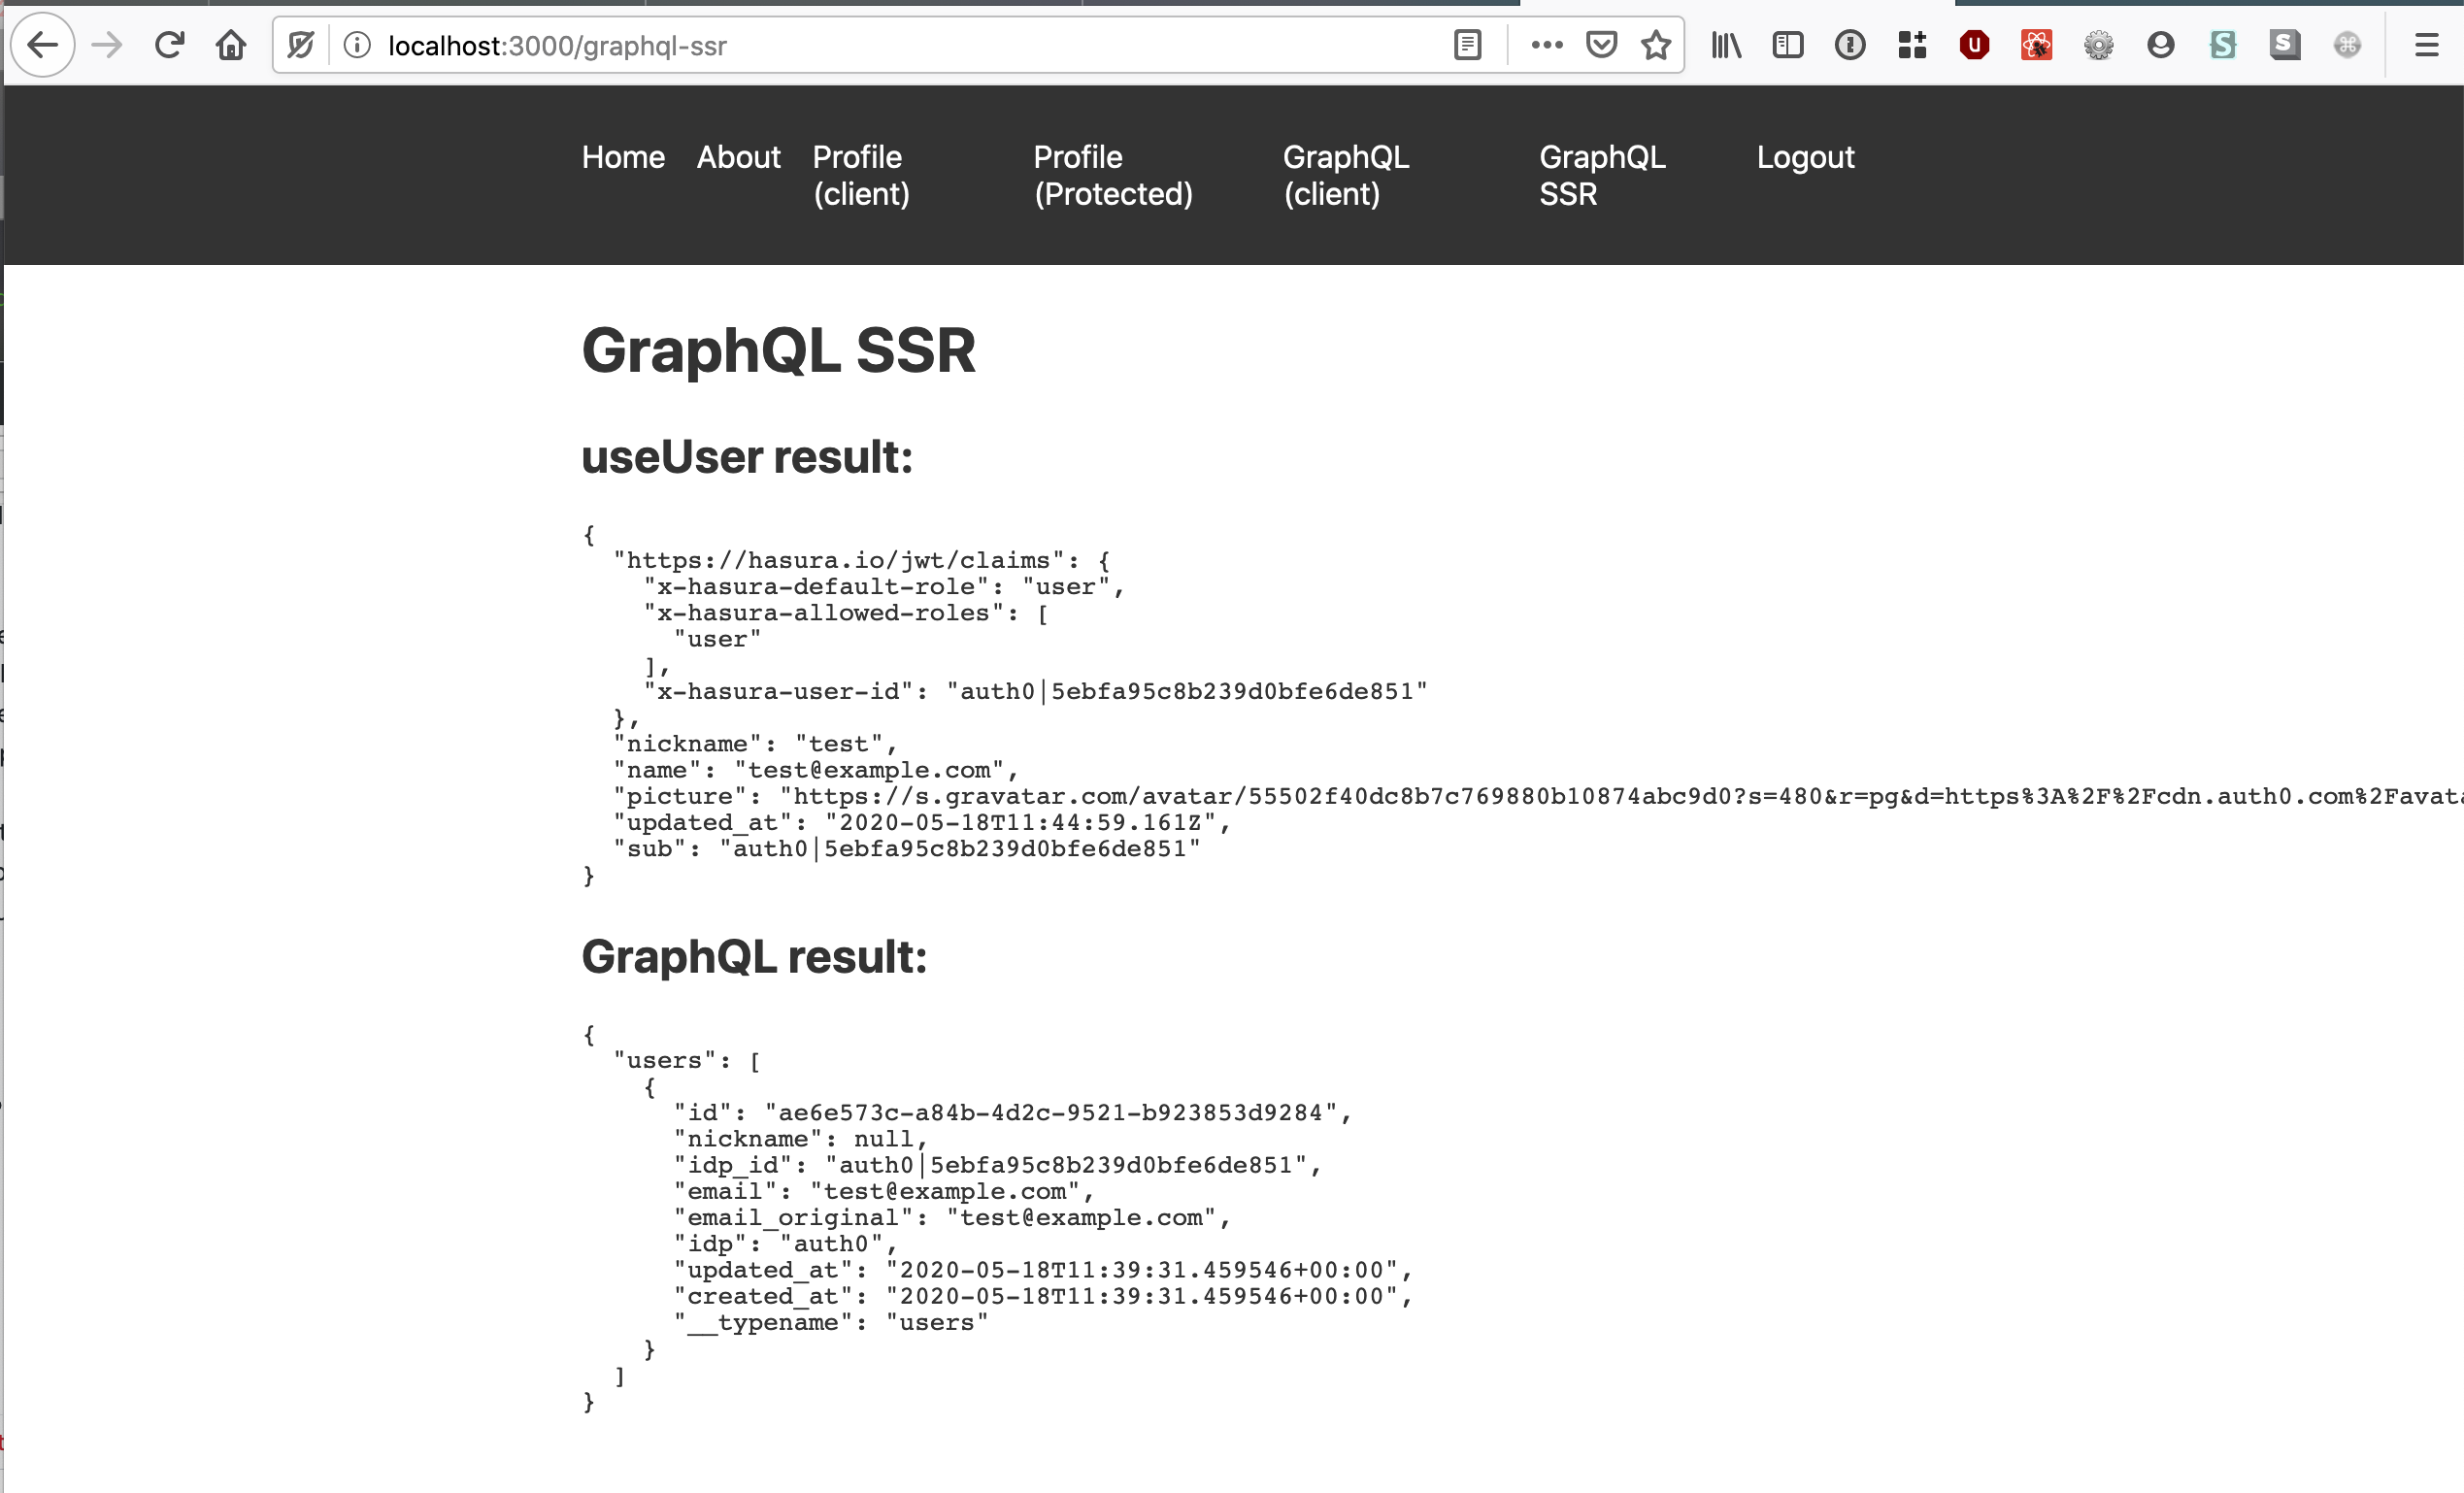Image resolution: width=2464 pixels, height=1493 pixels.
Task: Click the forward navigation arrow
Action: tap(106, 45)
